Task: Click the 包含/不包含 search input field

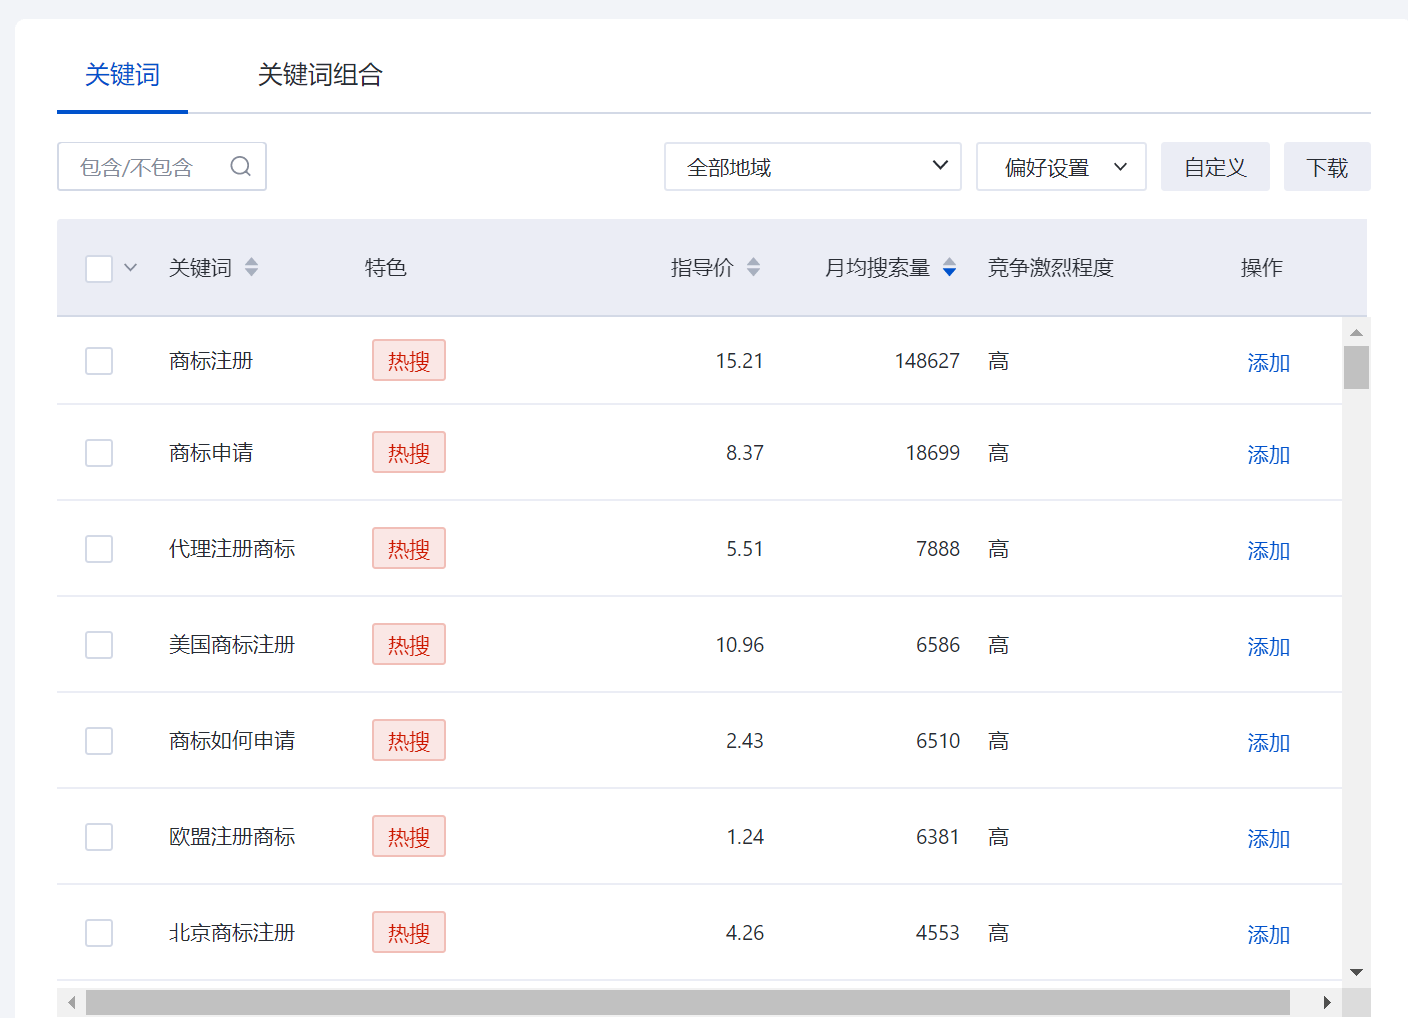Action: 162,166
